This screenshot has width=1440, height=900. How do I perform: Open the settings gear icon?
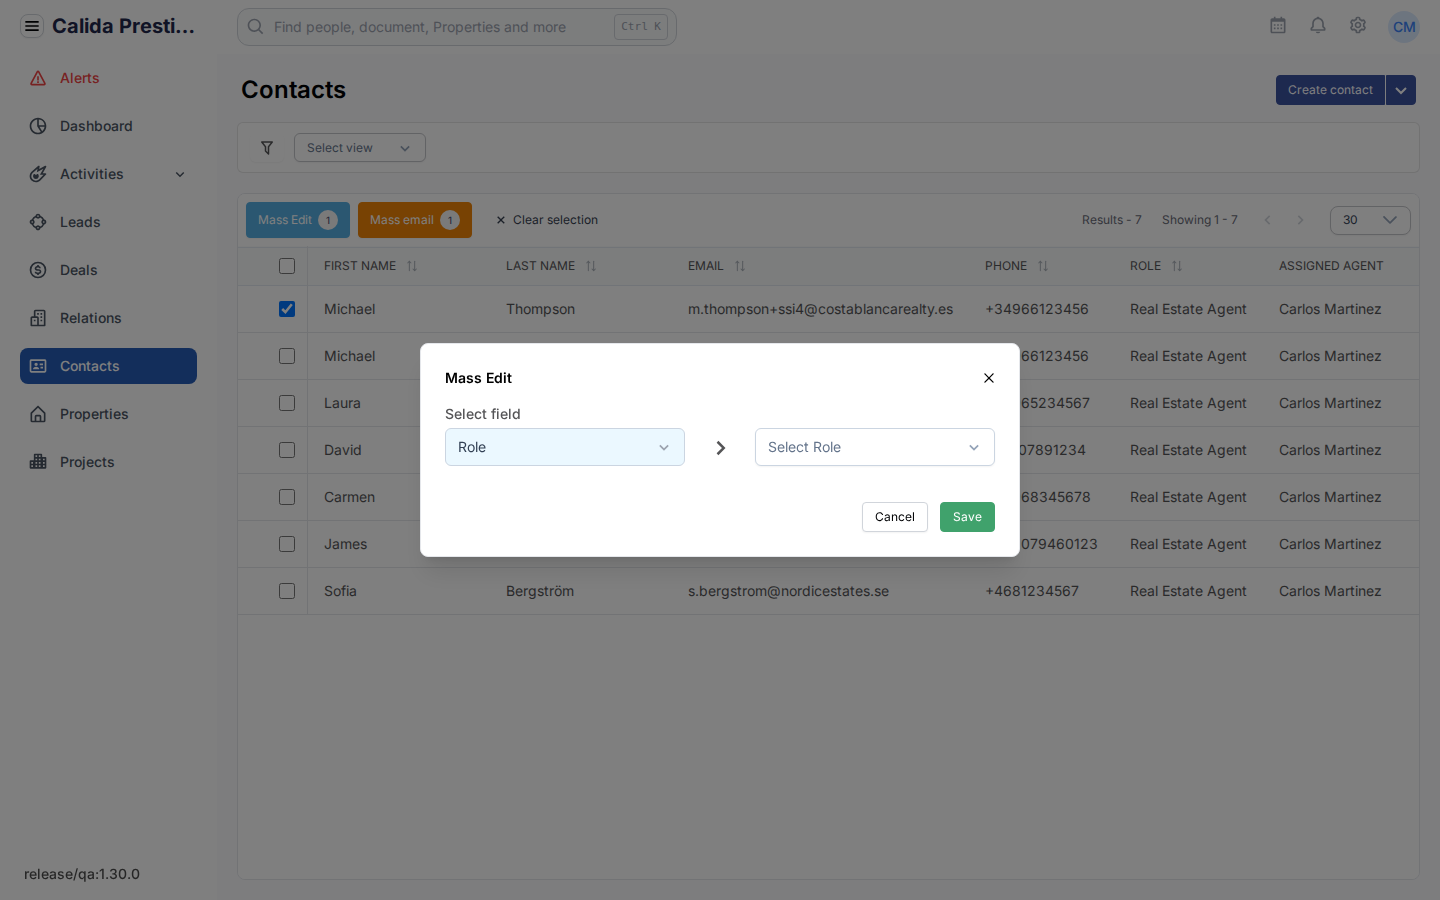click(x=1358, y=26)
